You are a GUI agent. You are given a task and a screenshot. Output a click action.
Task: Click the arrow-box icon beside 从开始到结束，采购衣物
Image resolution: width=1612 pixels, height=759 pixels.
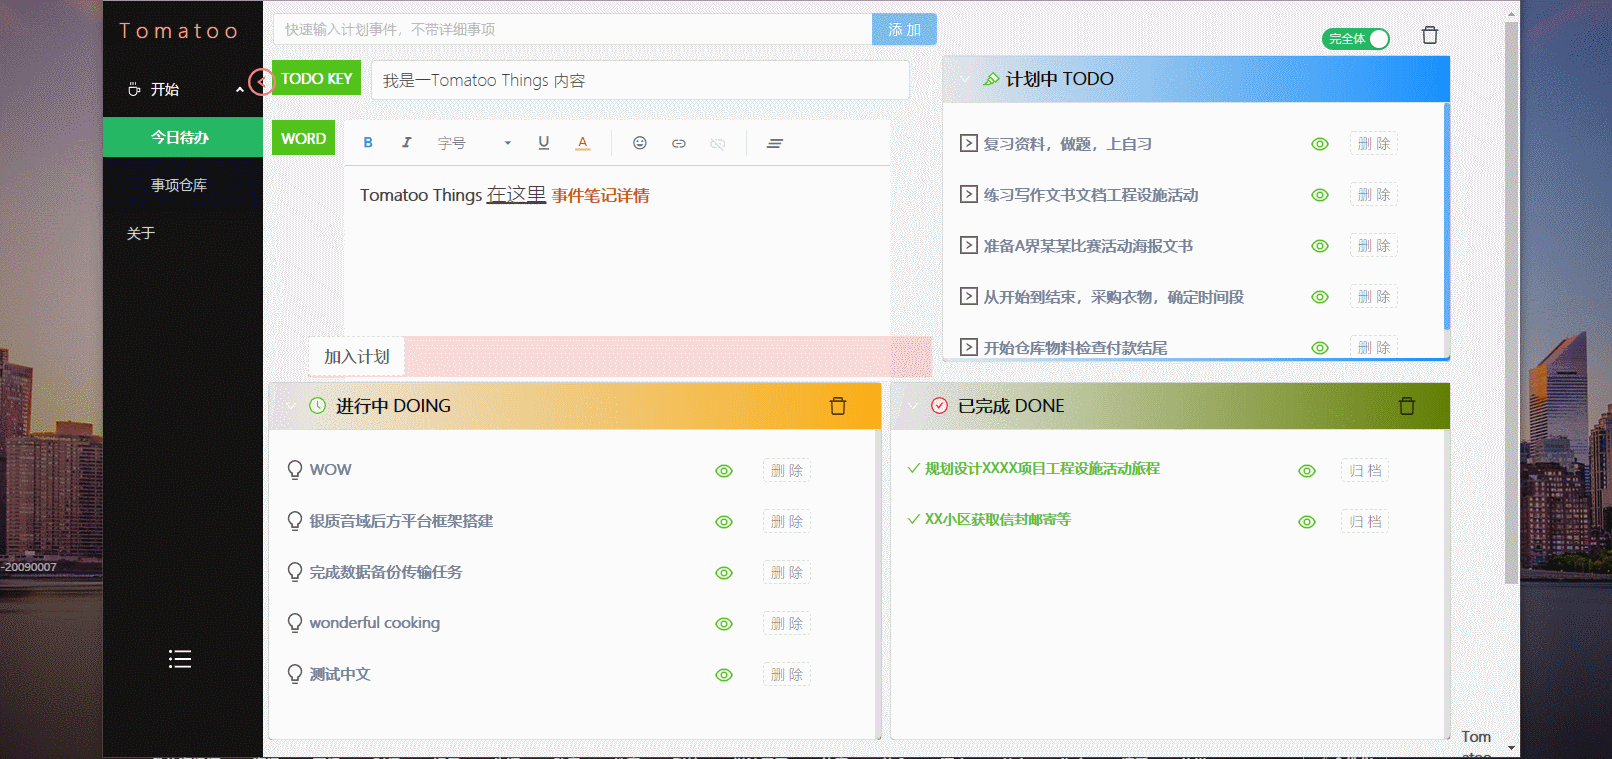(x=969, y=296)
